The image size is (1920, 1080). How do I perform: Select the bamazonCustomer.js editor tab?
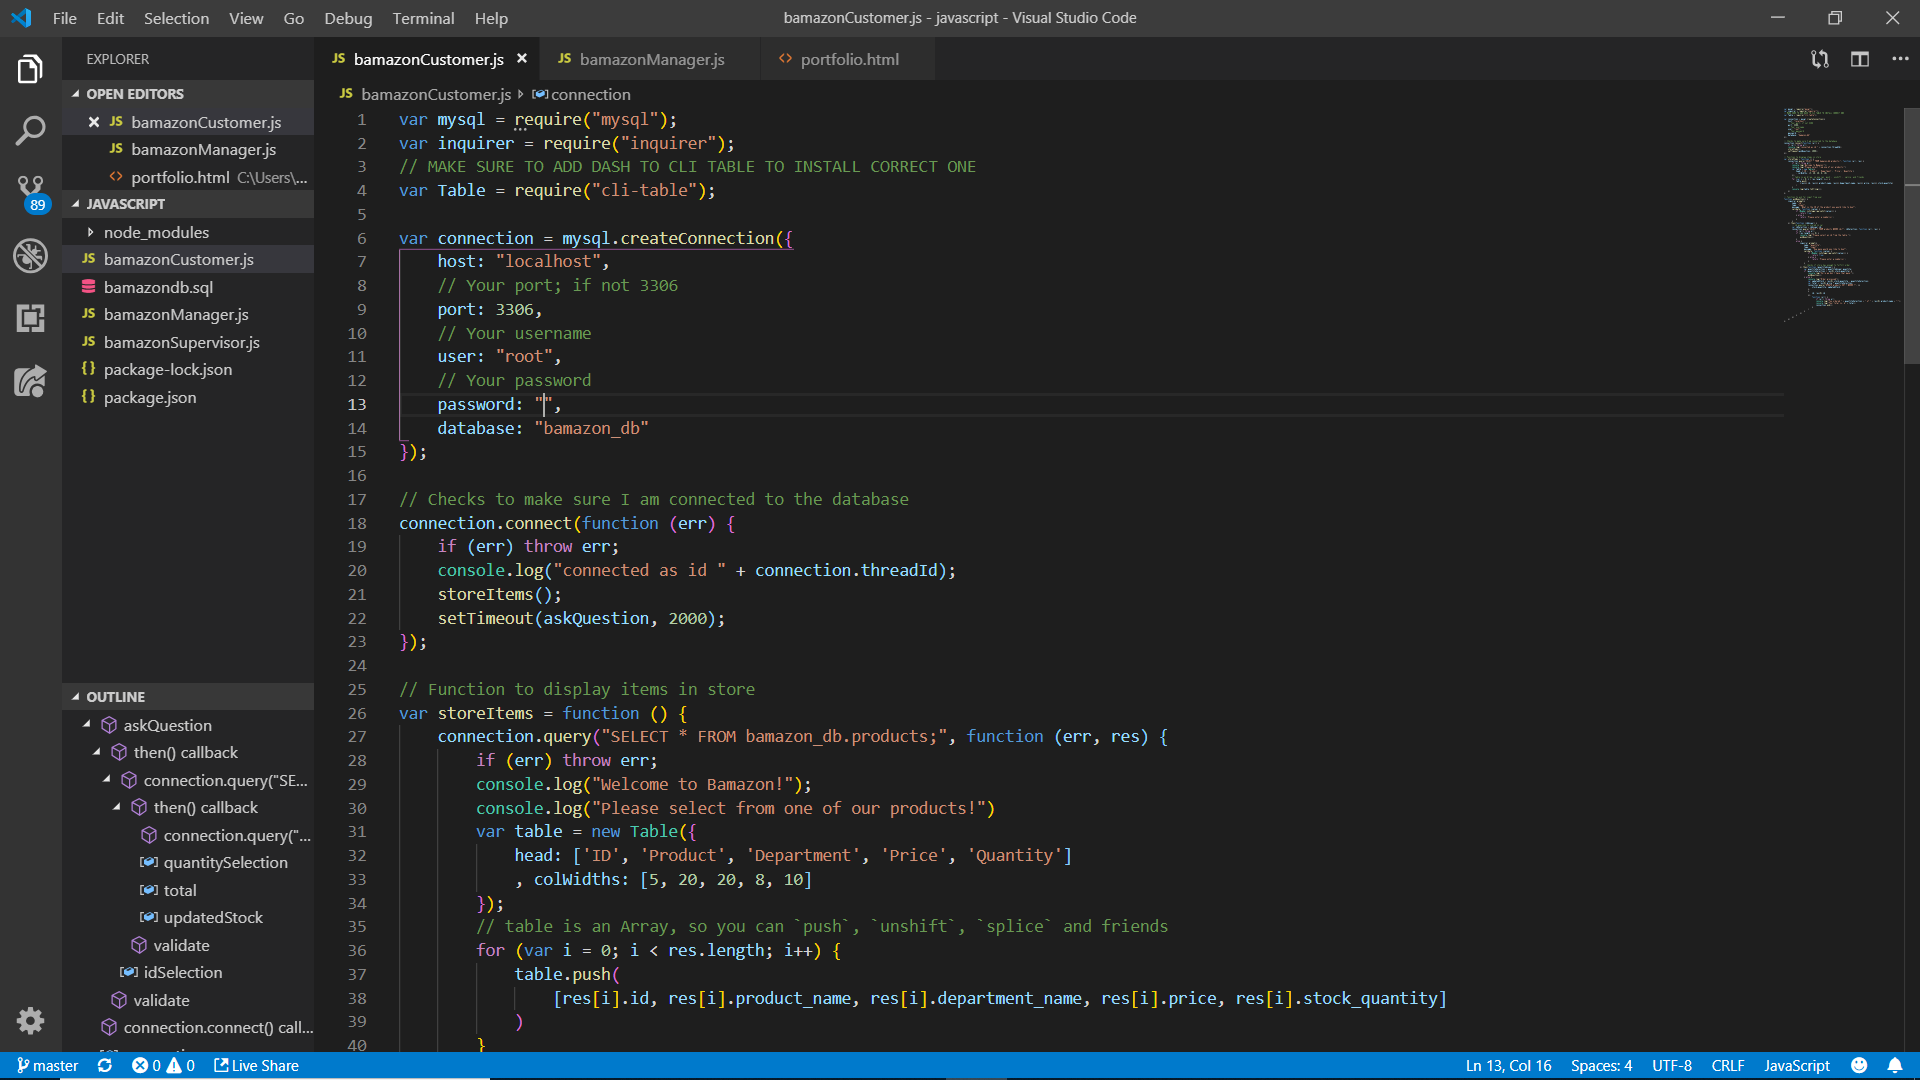coord(428,59)
